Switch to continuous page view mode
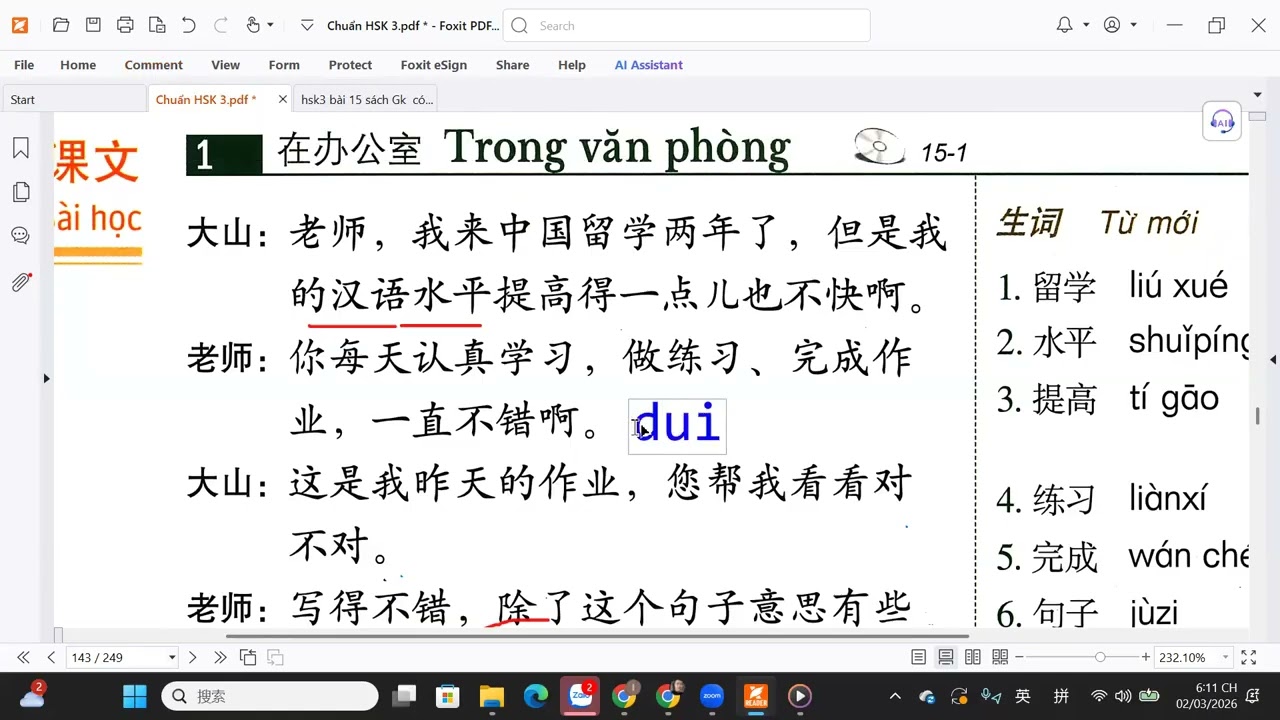This screenshot has width=1280, height=720. 945,657
